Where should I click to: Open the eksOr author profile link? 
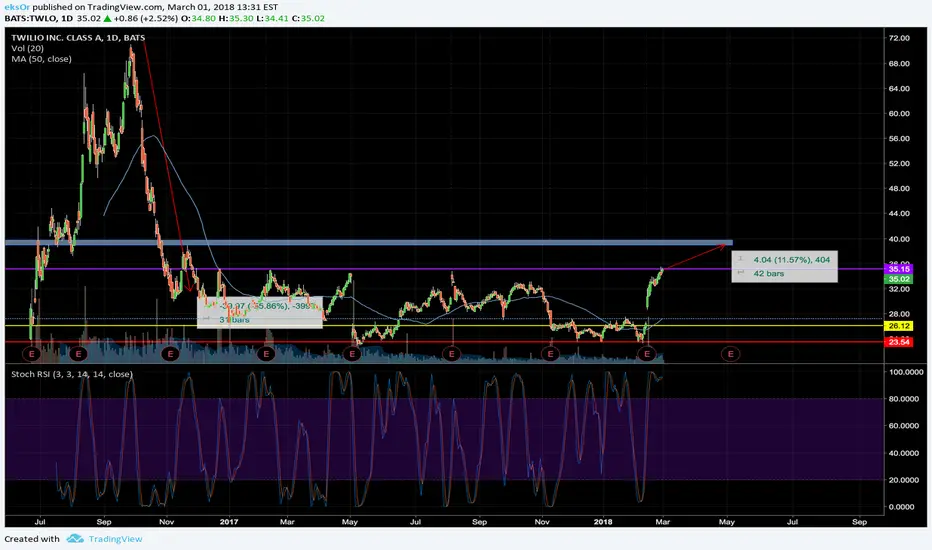pos(17,7)
